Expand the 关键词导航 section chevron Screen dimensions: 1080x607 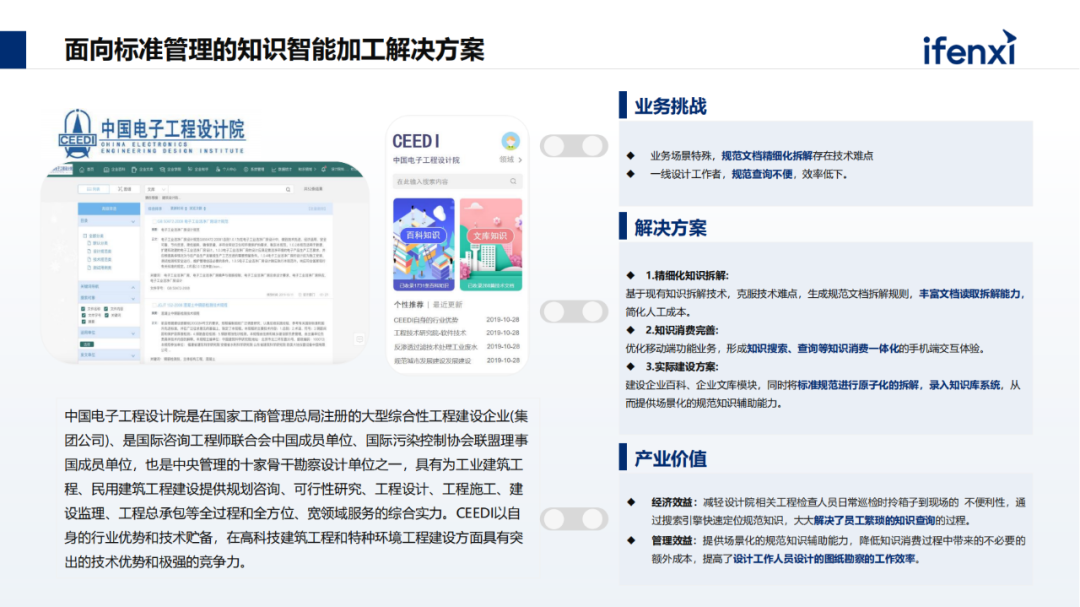pos(133,287)
